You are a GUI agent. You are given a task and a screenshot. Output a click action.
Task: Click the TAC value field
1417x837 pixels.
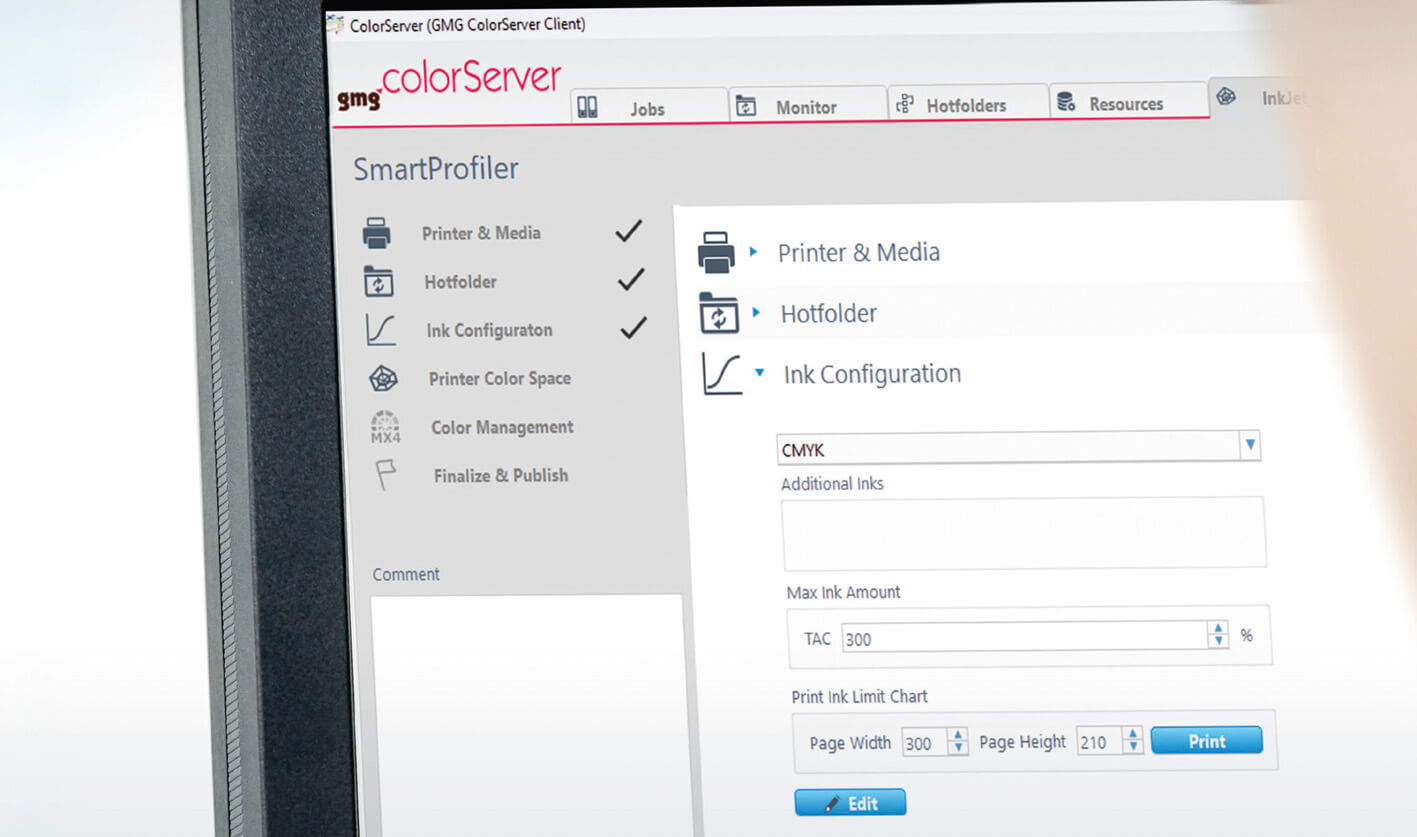pyautogui.click(x=1024, y=637)
